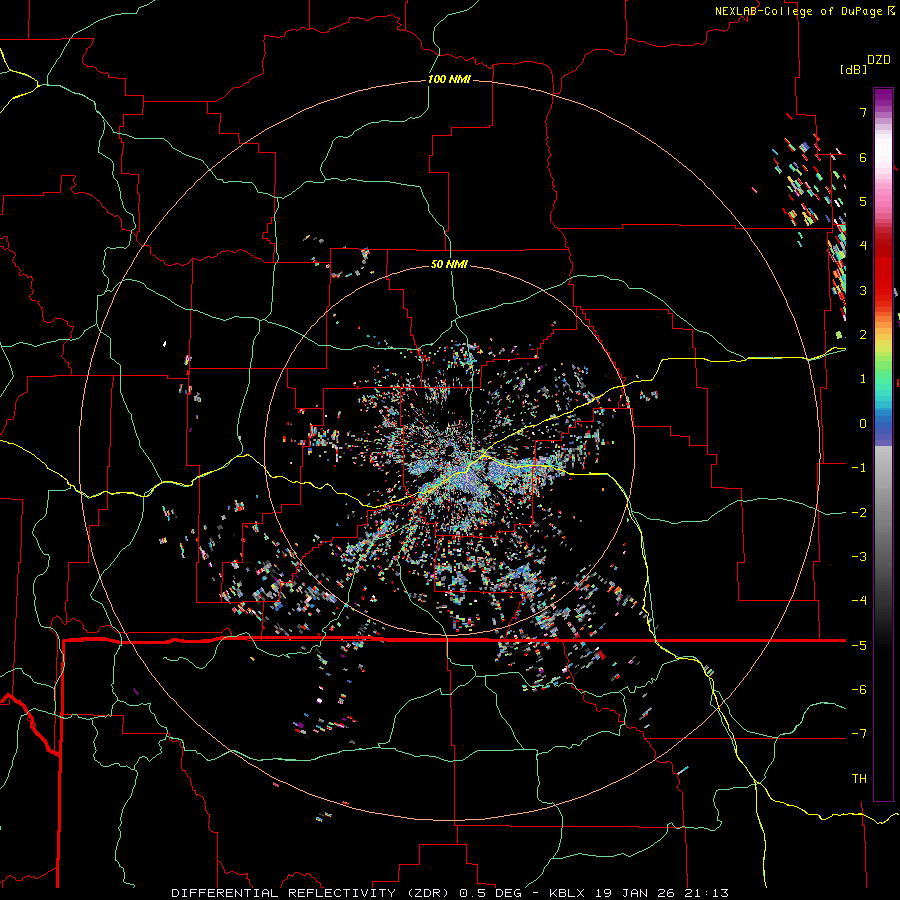The image size is (900, 900).
Task: Click the KBLX radar site identifier
Action: (567, 893)
